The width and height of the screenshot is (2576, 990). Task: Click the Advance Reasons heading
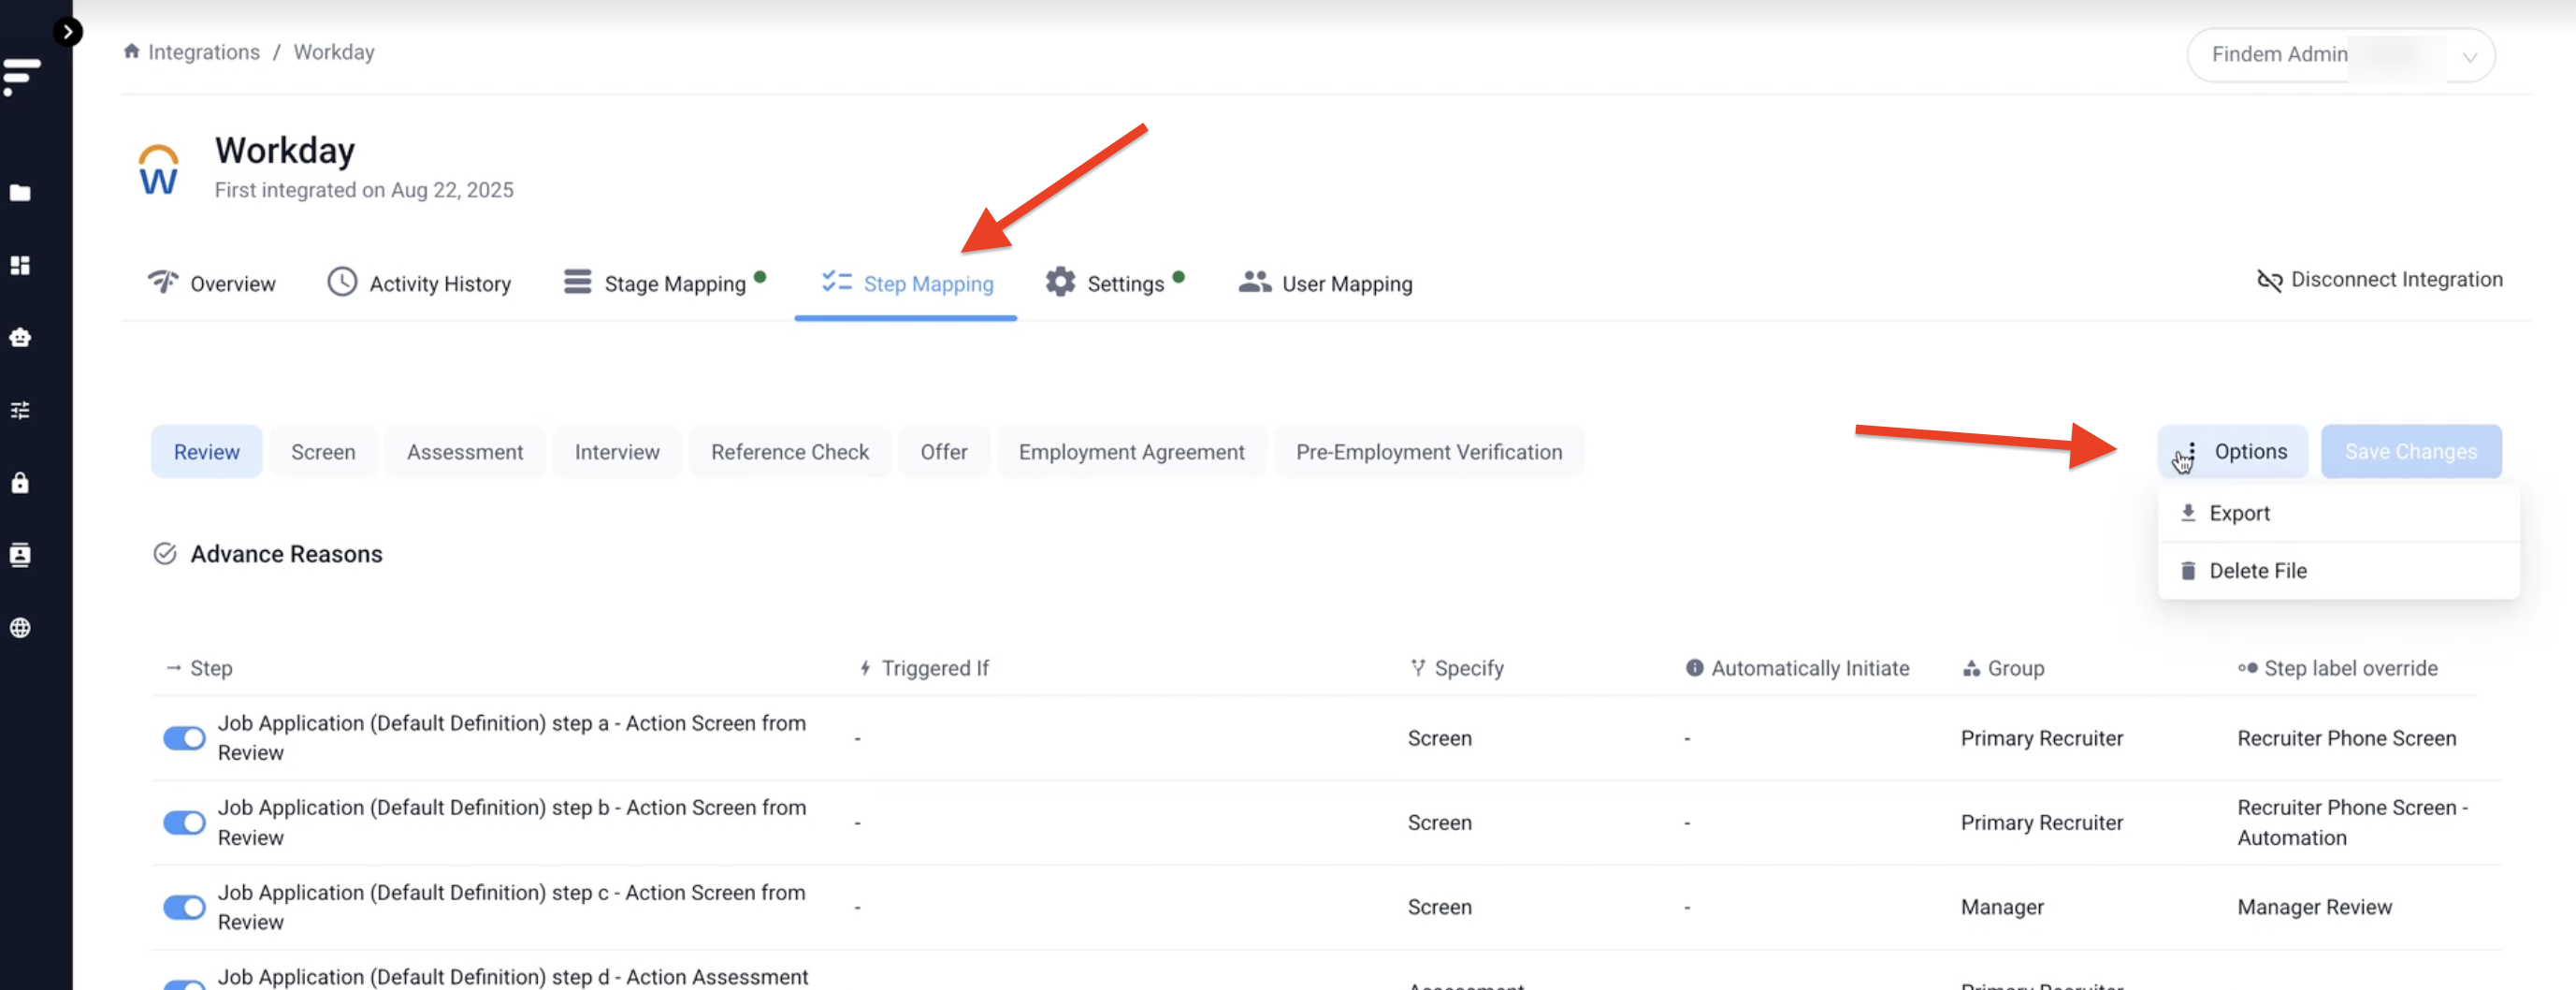(286, 554)
